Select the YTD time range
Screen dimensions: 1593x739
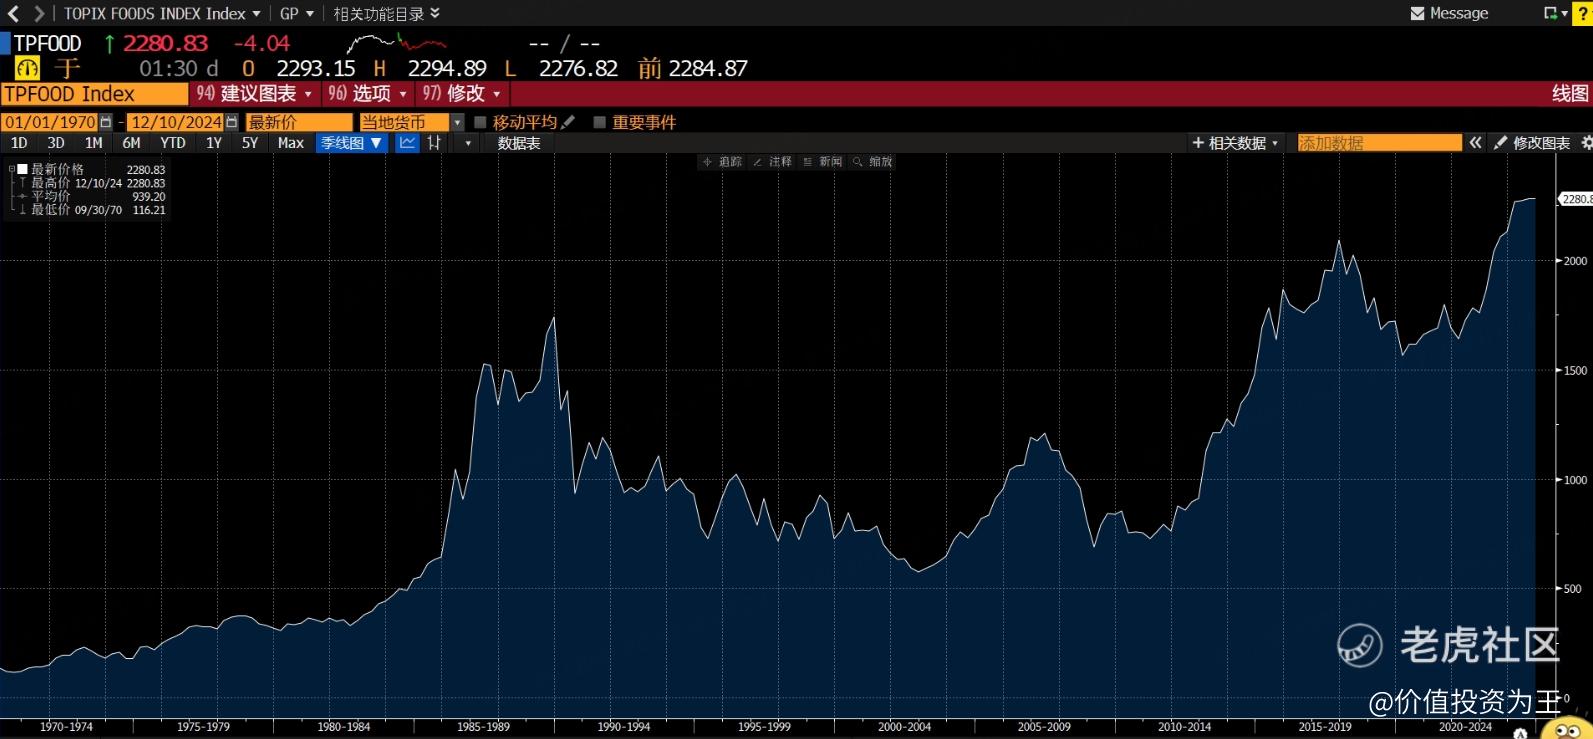pyautogui.click(x=173, y=143)
